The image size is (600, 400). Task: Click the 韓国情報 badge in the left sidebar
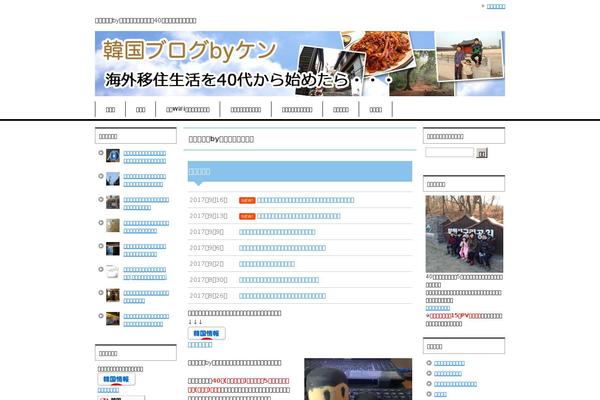[116, 379]
